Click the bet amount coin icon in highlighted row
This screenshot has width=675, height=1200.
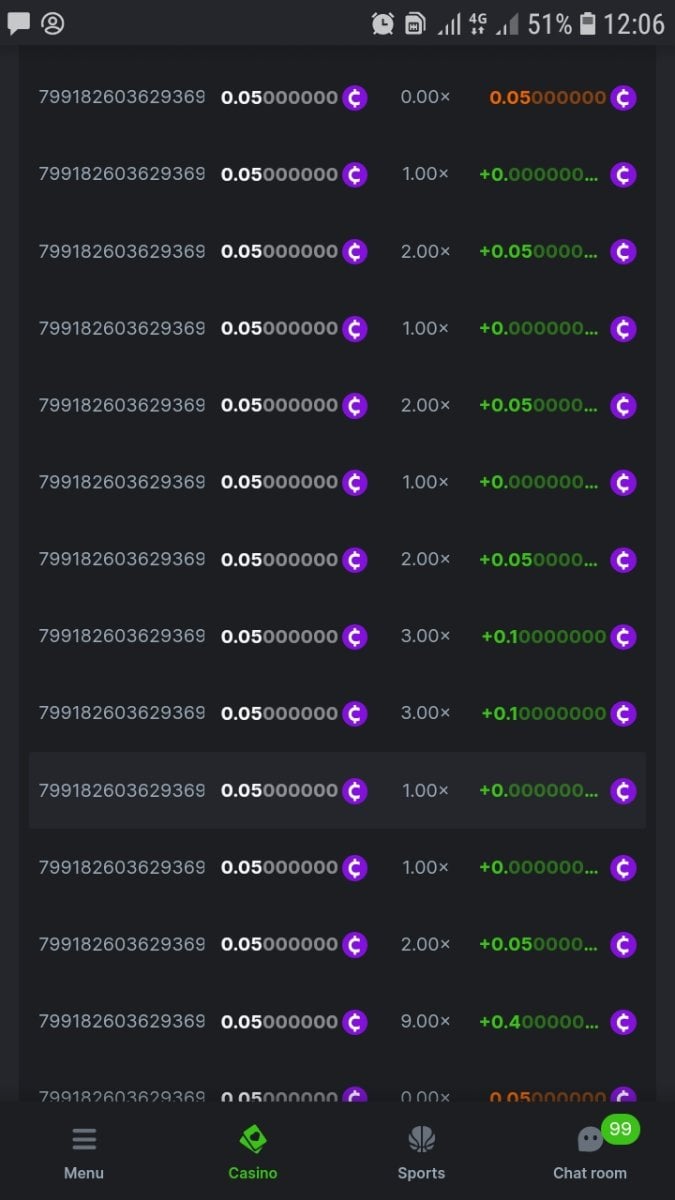pos(355,791)
